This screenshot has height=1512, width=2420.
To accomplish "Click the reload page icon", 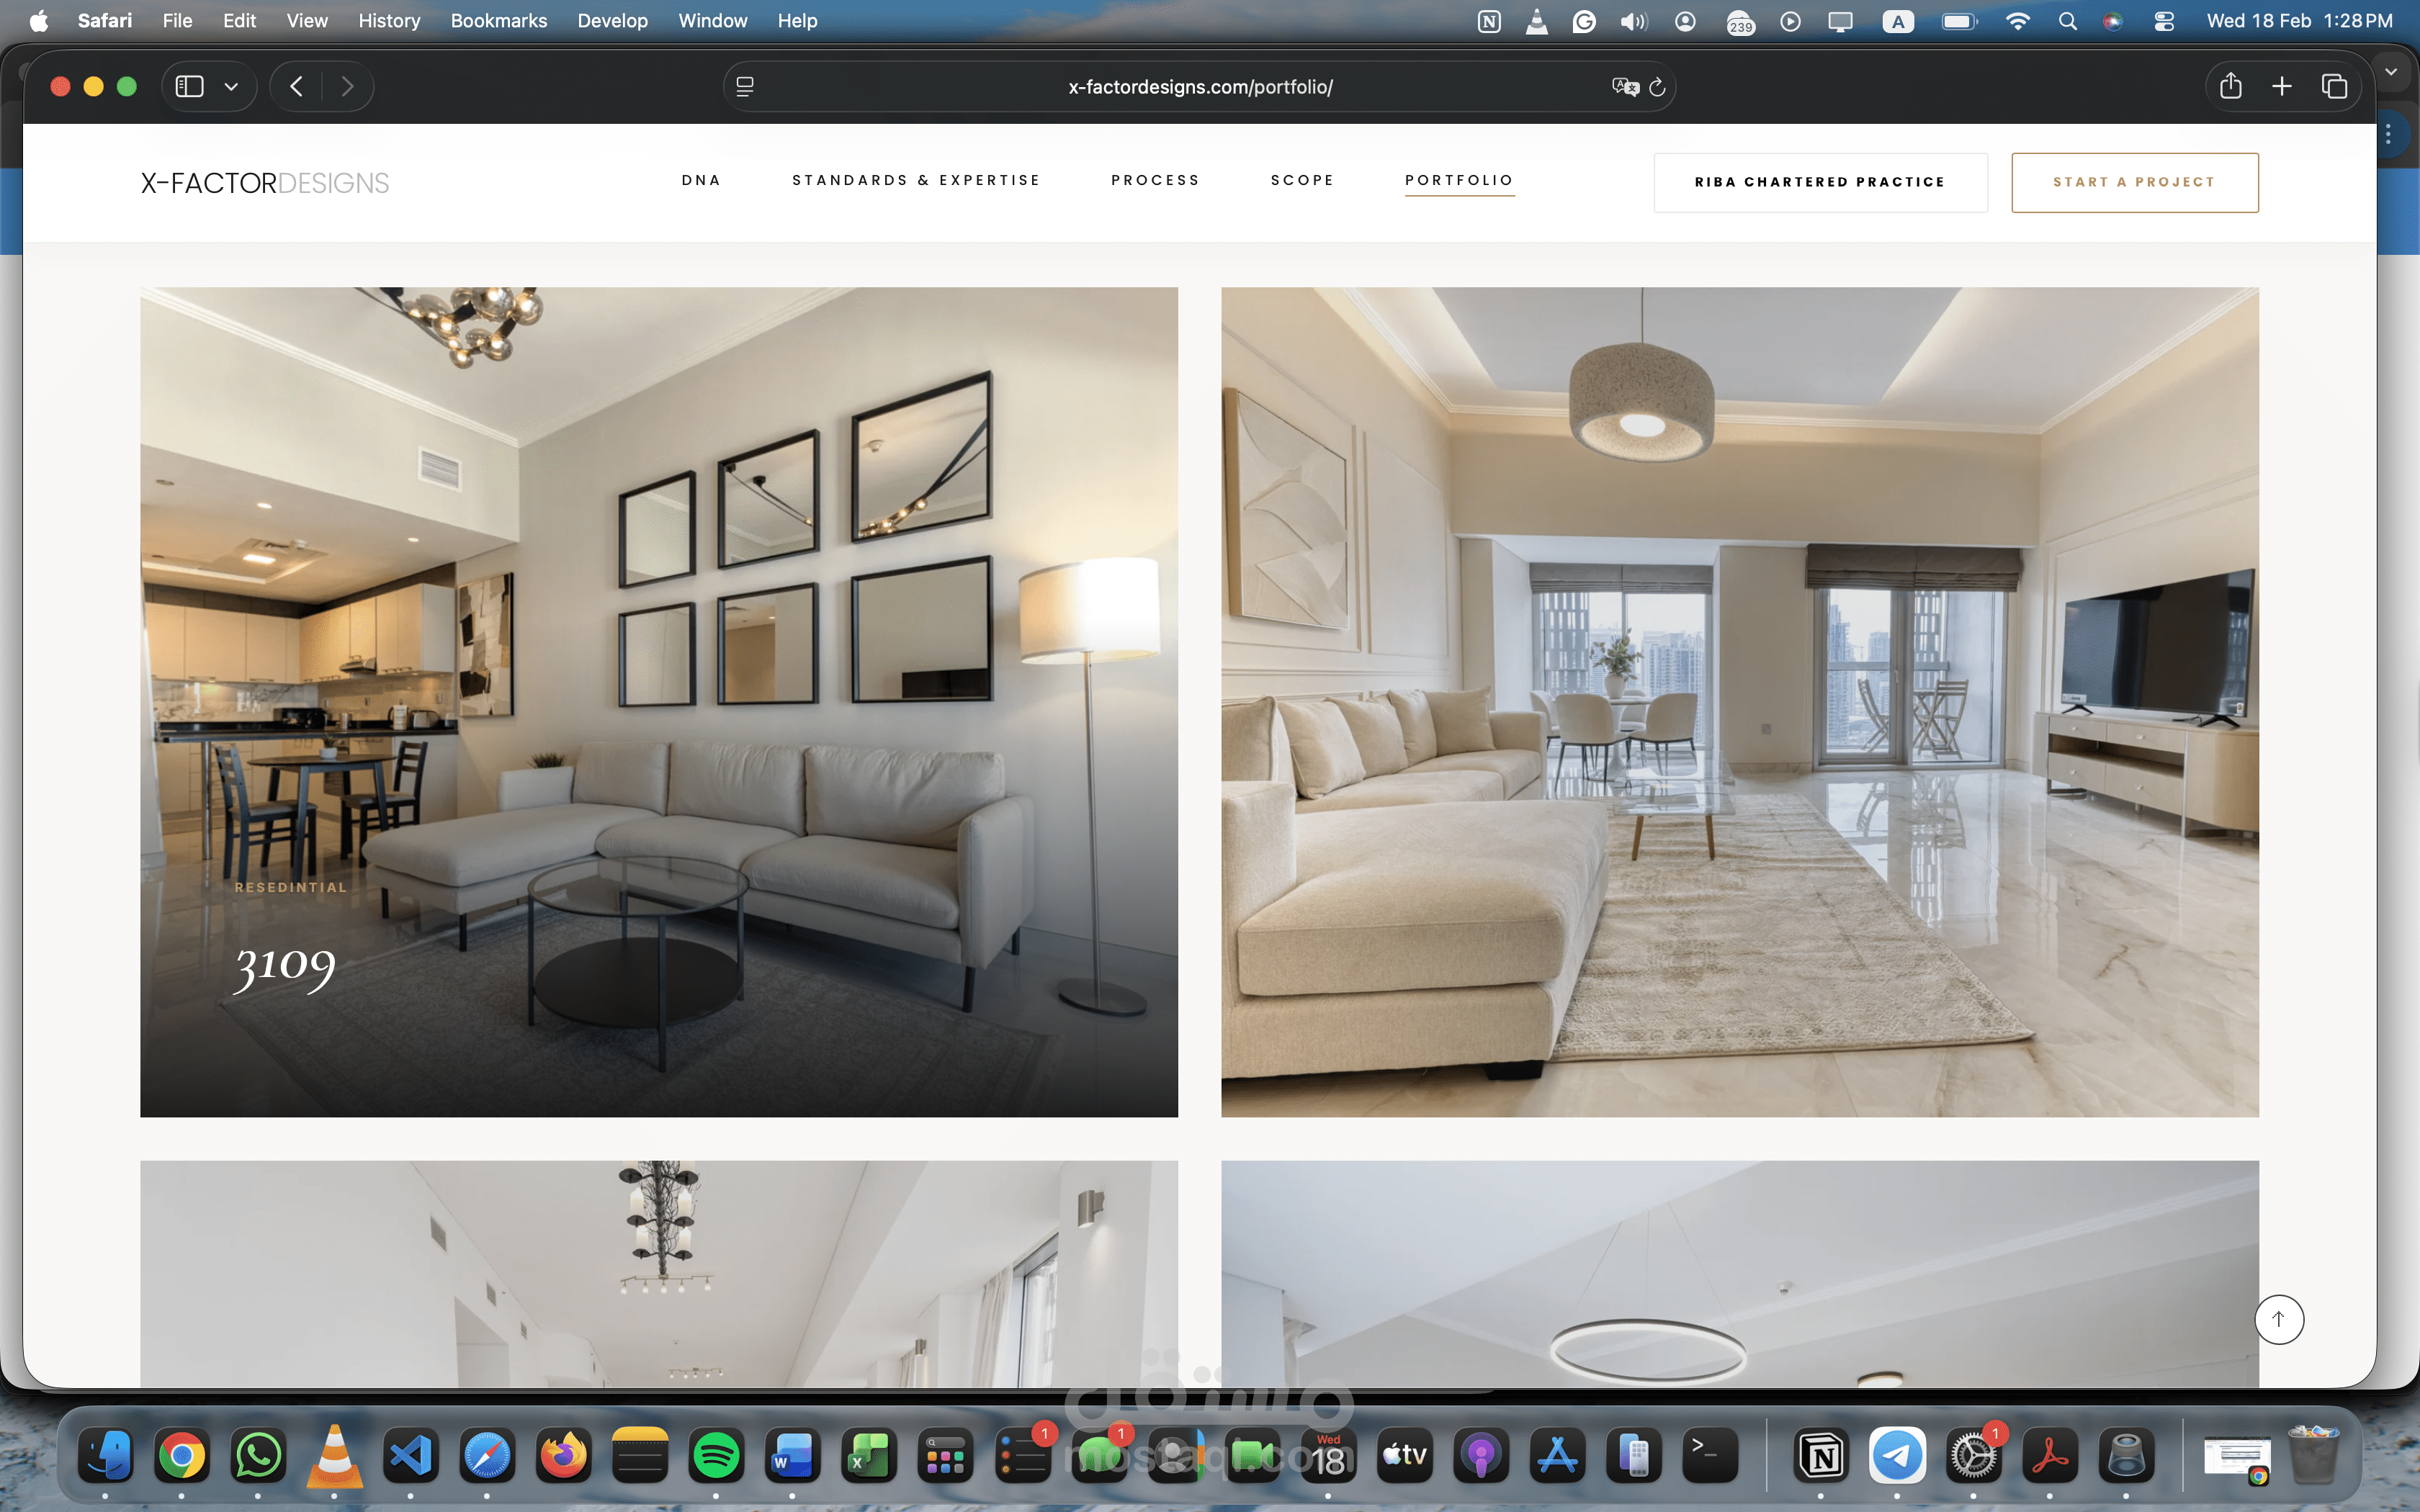I will [x=1657, y=87].
